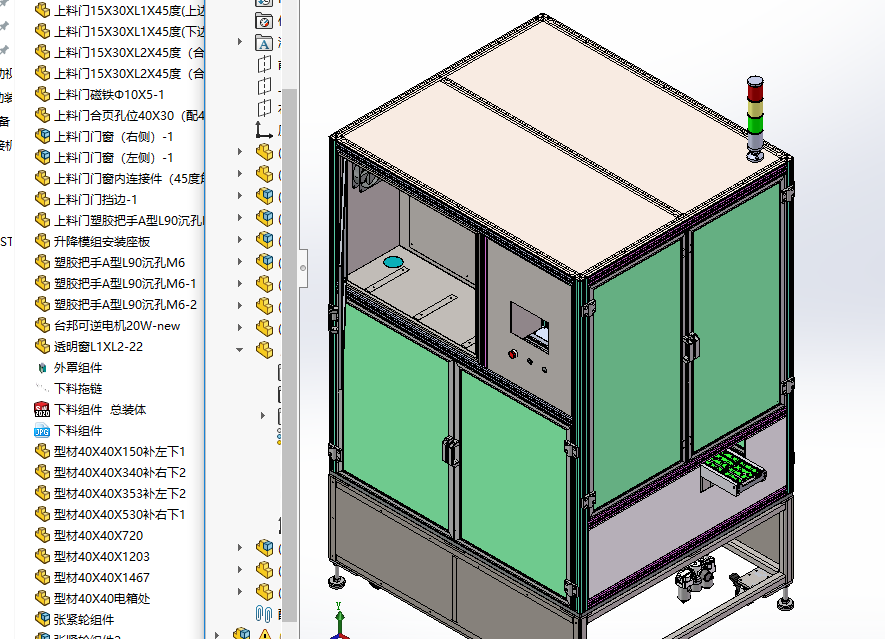Viewport: 885px width, 639px height.
Task: Expand the Annotations folder node
Action: [240, 42]
